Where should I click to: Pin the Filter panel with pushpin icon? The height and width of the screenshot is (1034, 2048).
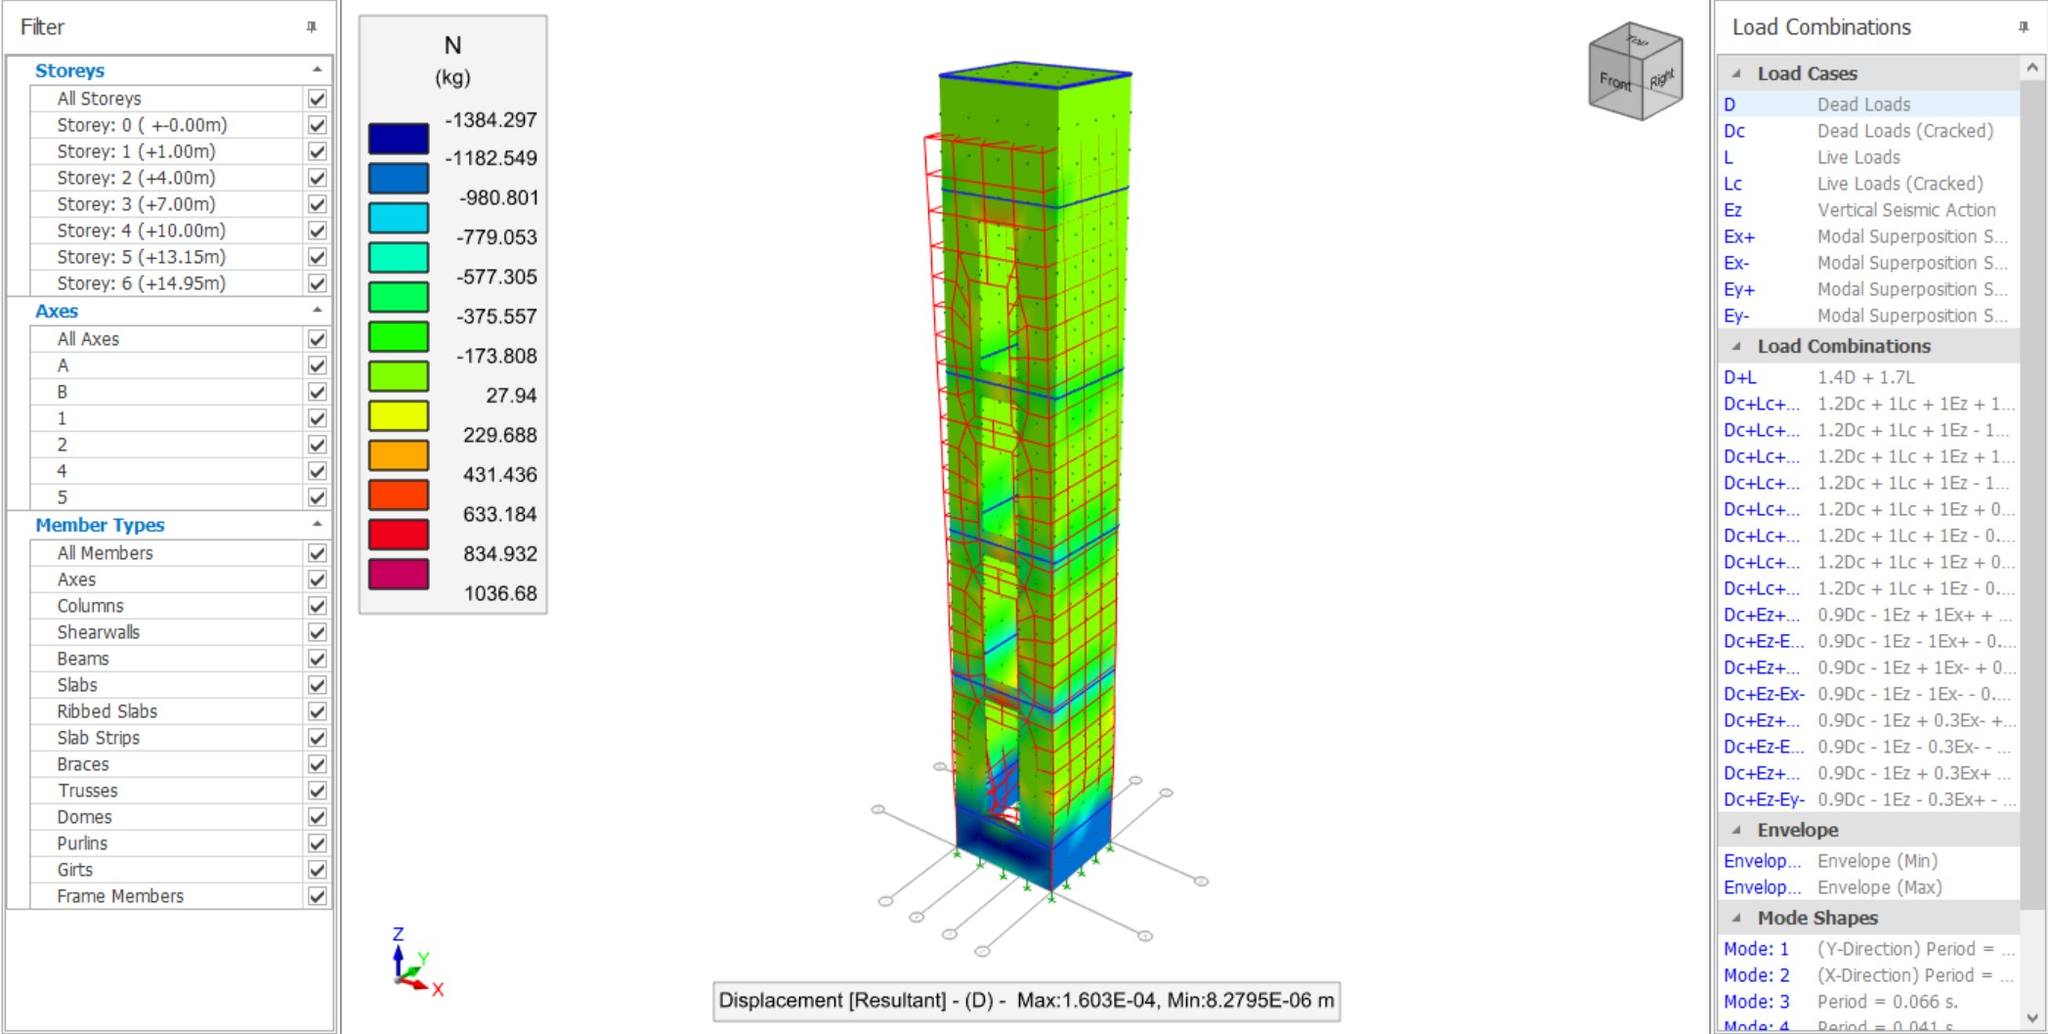(x=311, y=27)
